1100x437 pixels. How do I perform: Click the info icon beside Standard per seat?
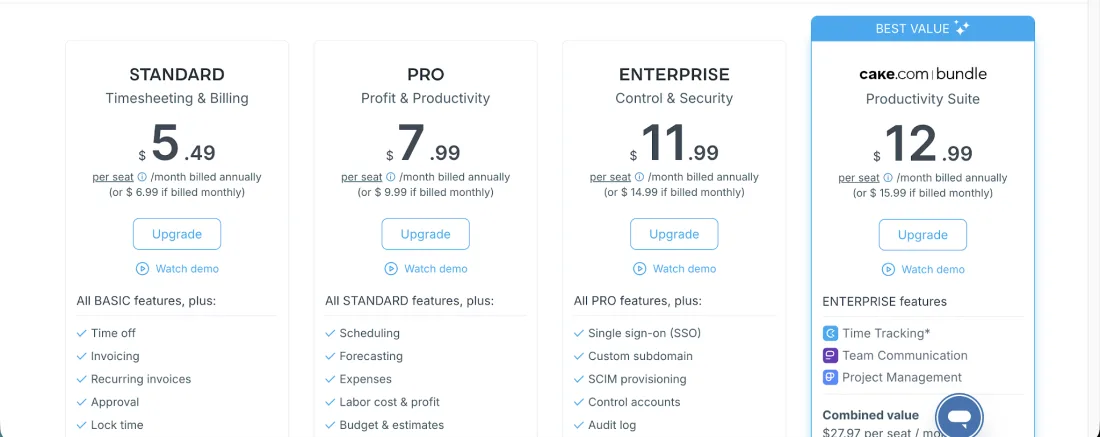142,177
